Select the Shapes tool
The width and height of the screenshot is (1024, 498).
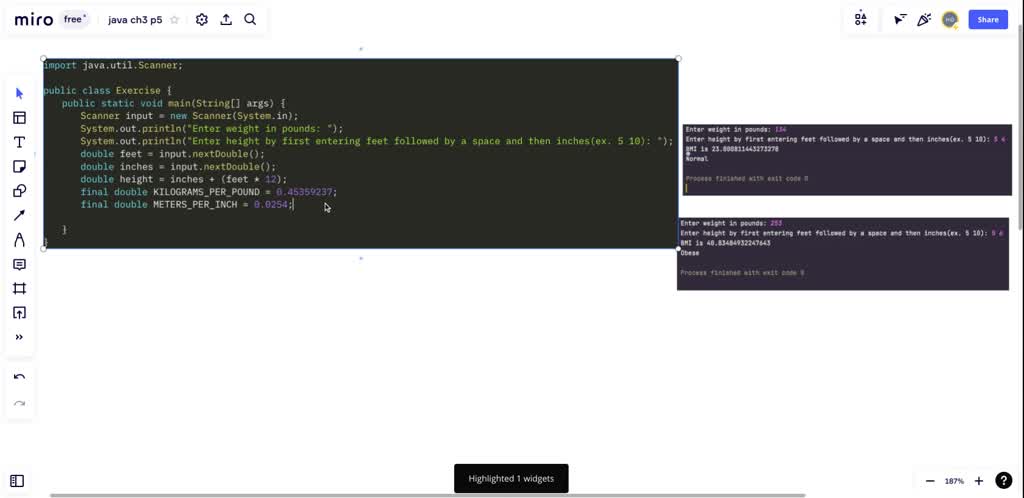click(x=19, y=191)
